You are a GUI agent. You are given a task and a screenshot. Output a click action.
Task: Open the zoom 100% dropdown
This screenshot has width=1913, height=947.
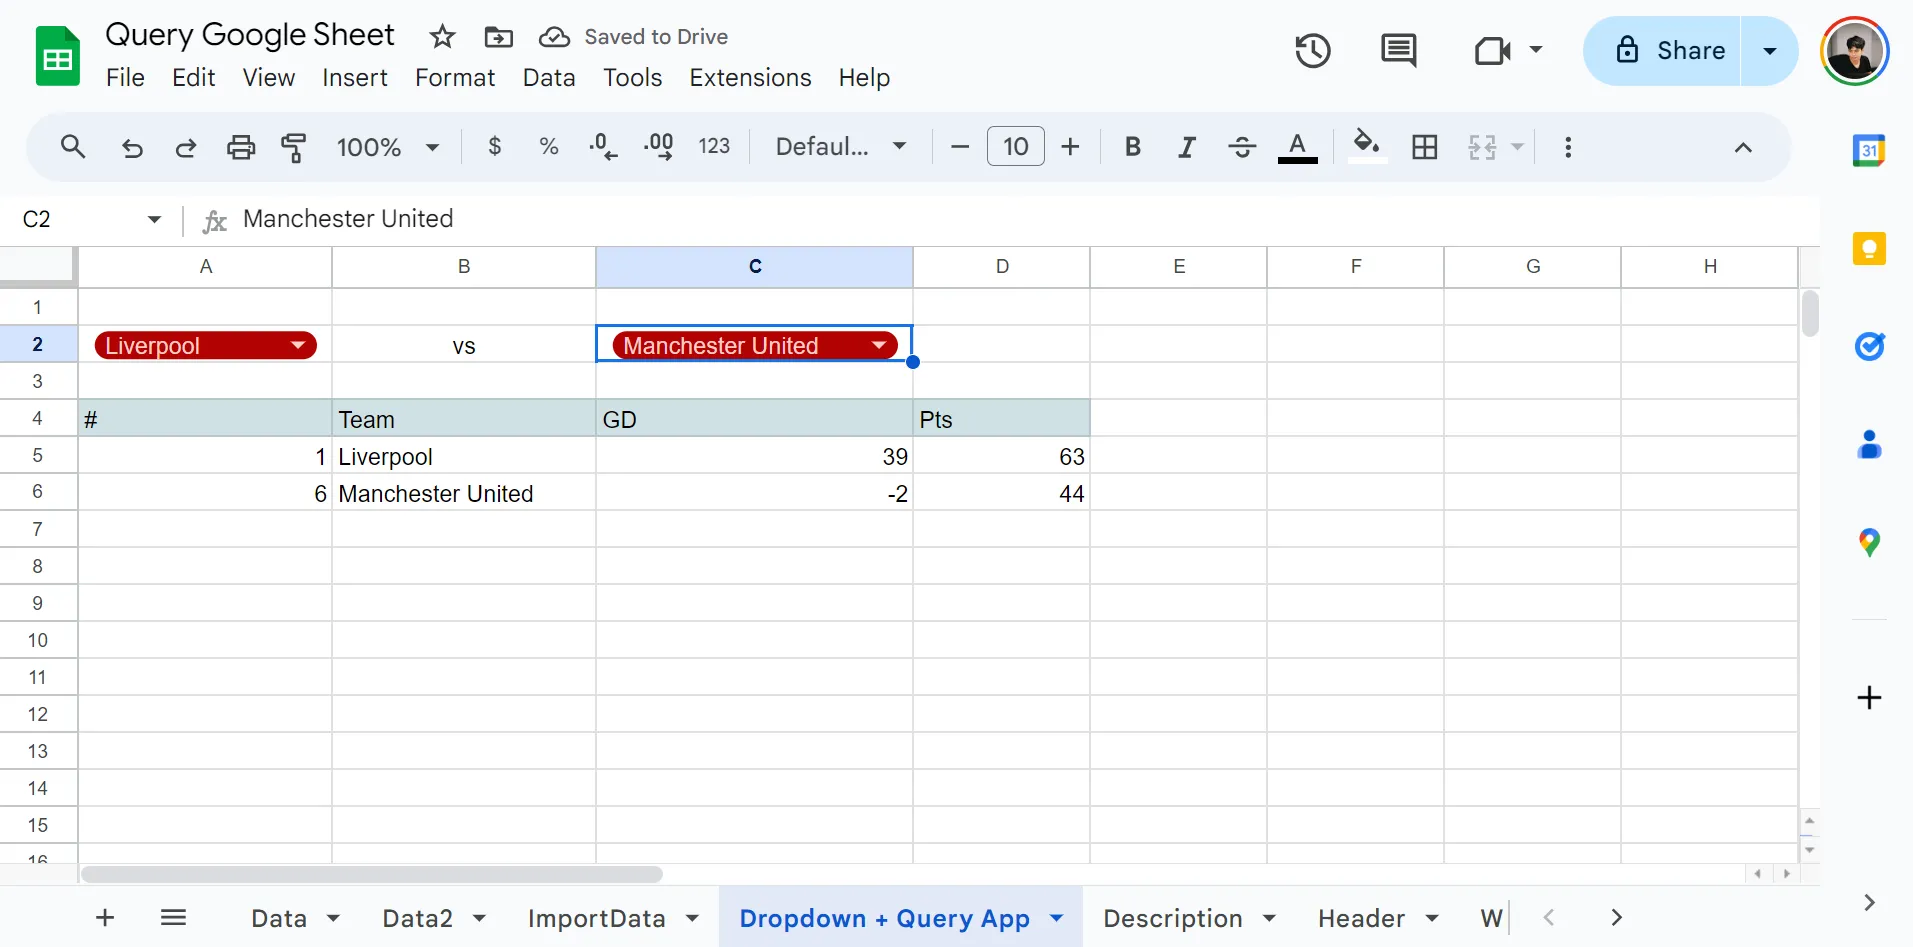tap(388, 147)
